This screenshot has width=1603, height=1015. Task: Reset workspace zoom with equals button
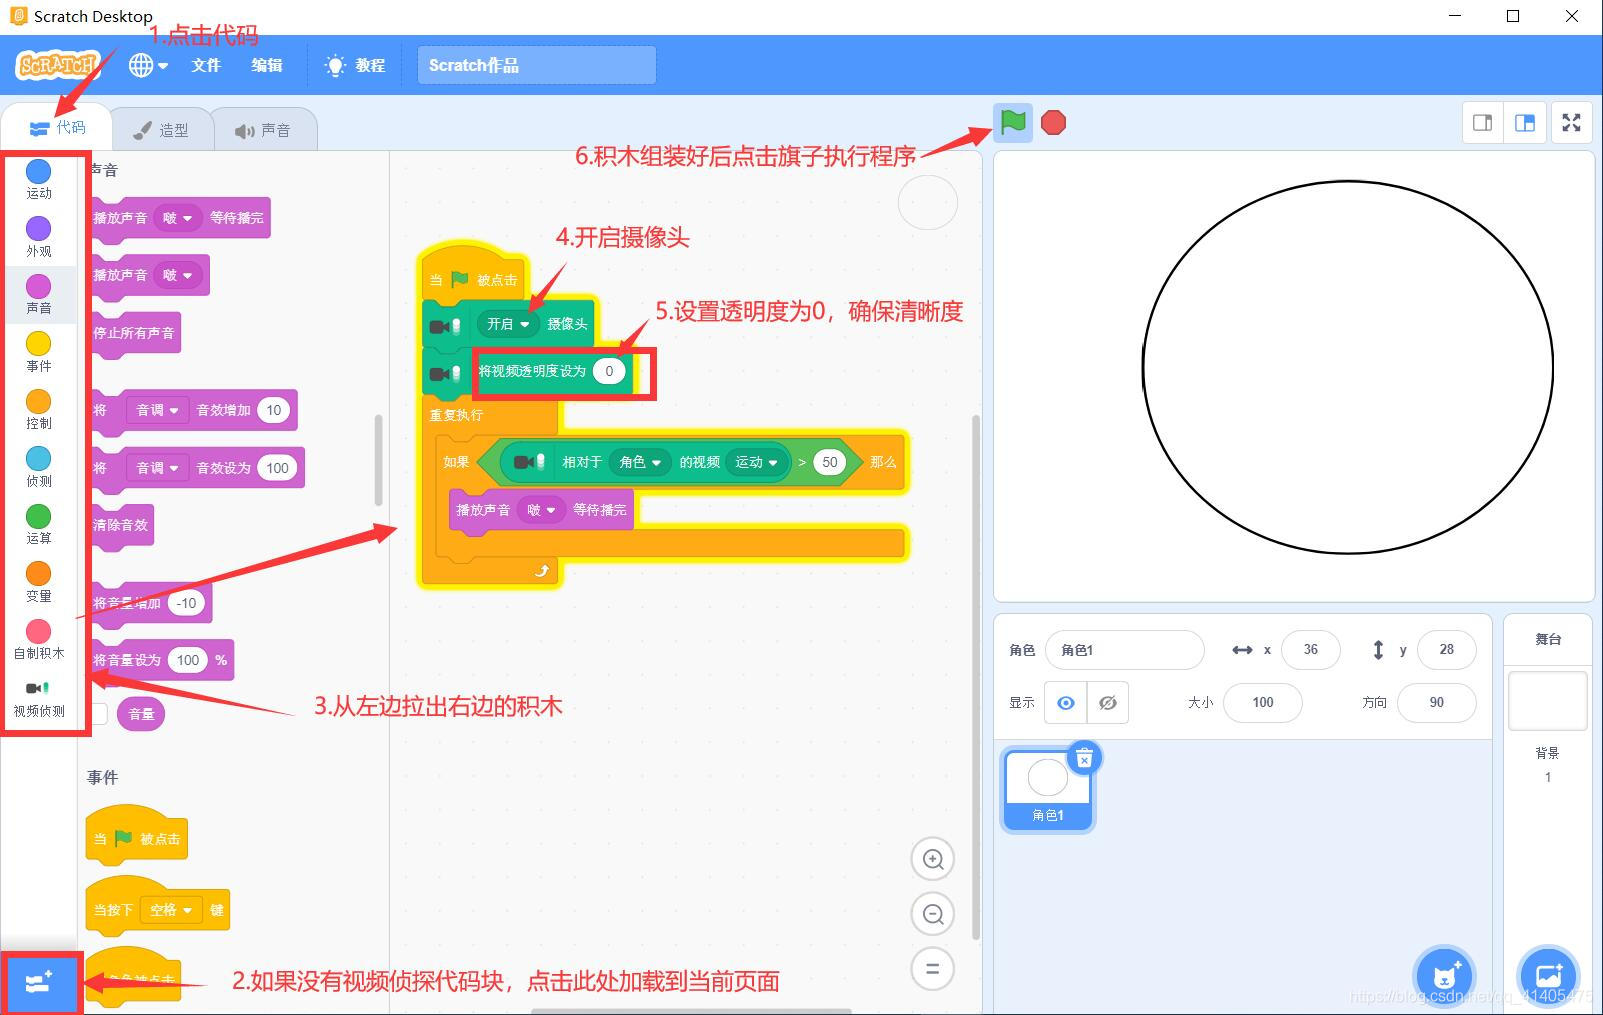pyautogui.click(x=933, y=969)
